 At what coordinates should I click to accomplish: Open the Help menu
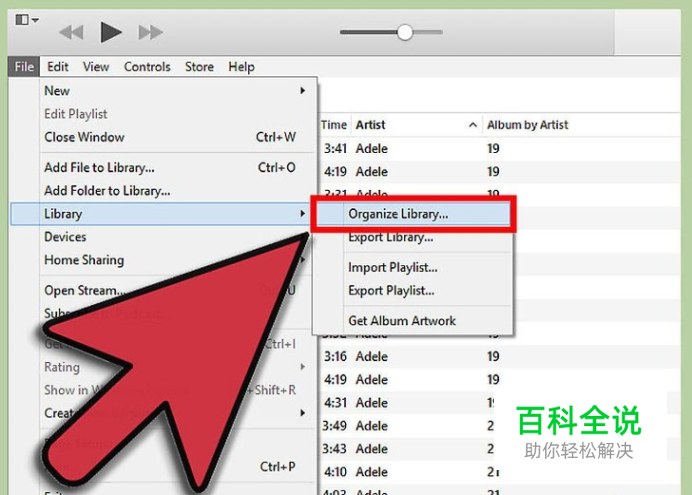point(241,67)
